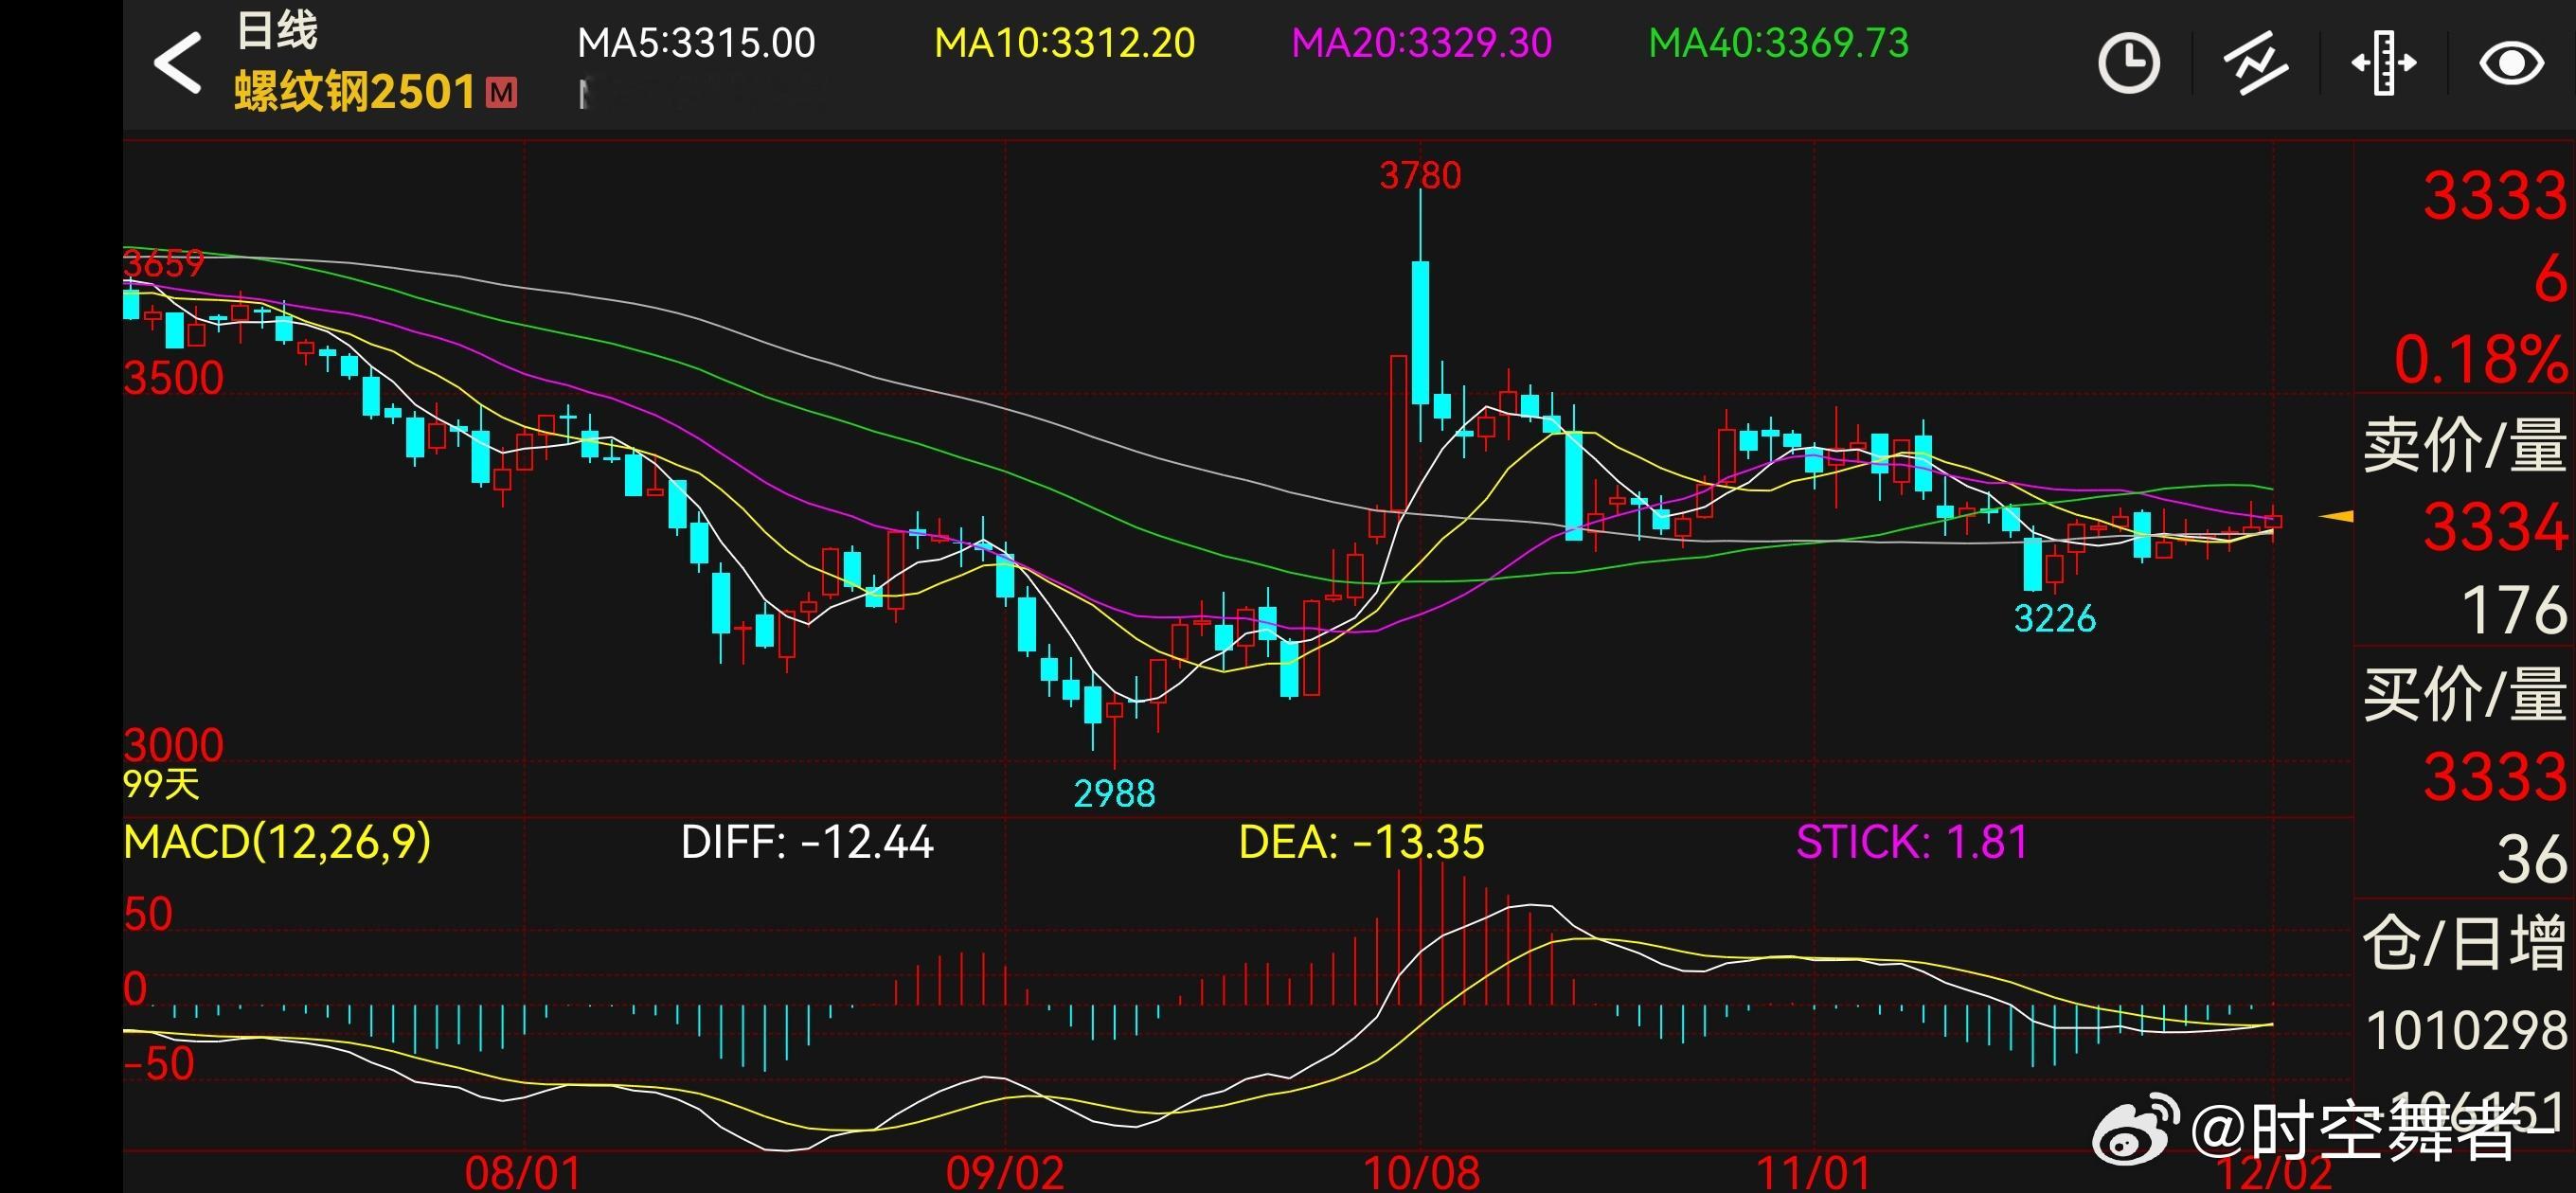This screenshot has height=1193, width=2576.
Task: Tap the 仓/日增 label
Action: pyautogui.click(x=2465, y=942)
